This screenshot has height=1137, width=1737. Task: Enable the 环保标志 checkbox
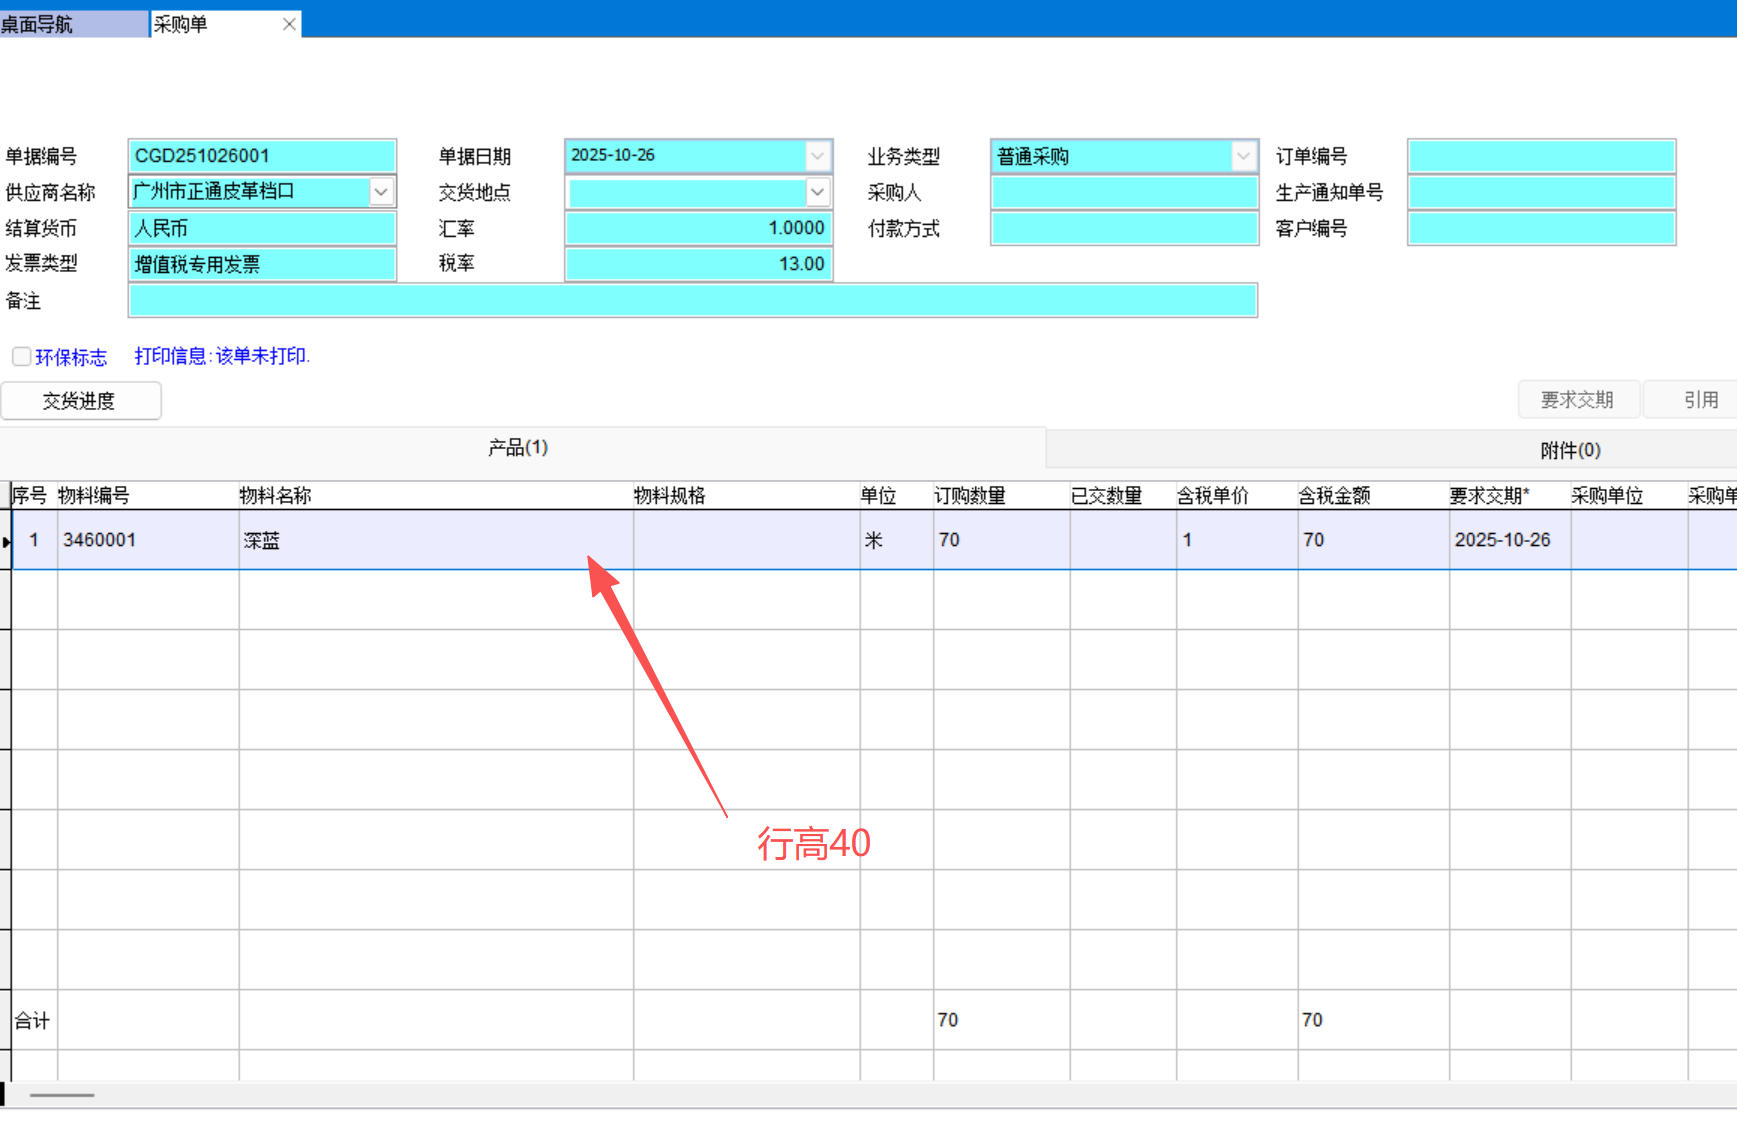coord(21,357)
